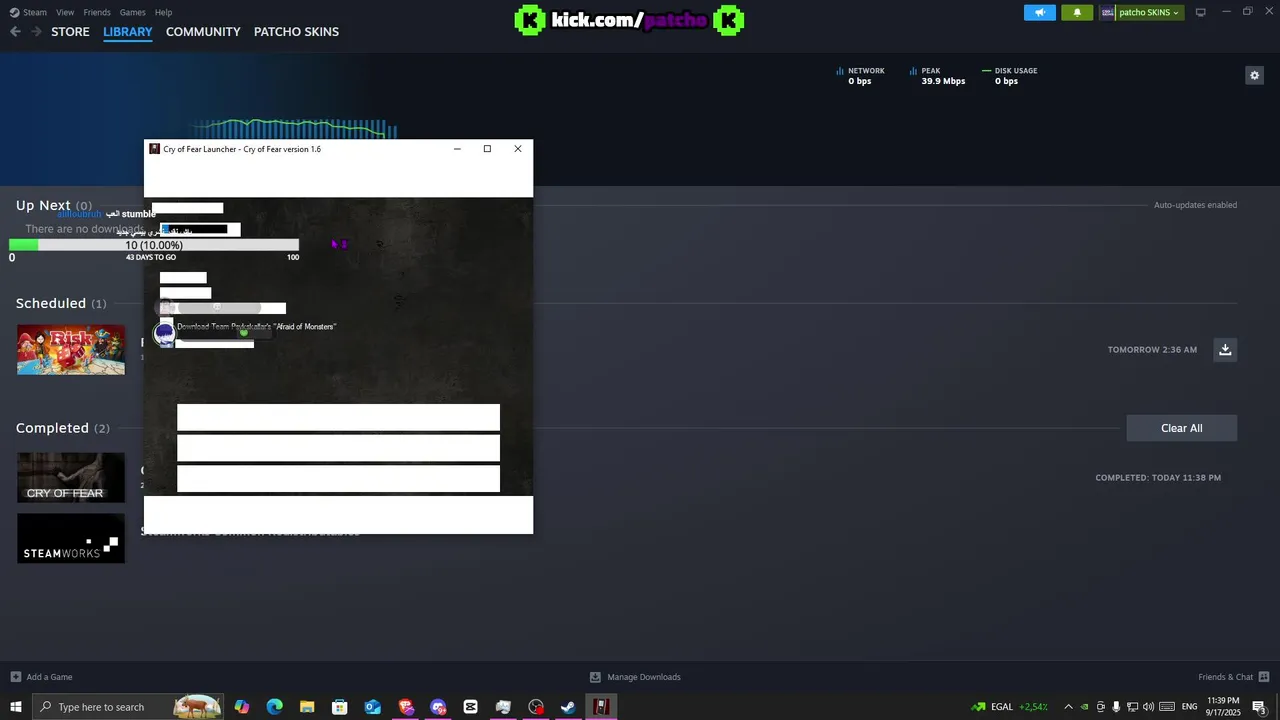Click the Scheduled (1) heading
The height and width of the screenshot is (720, 1280).
tap(61, 303)
